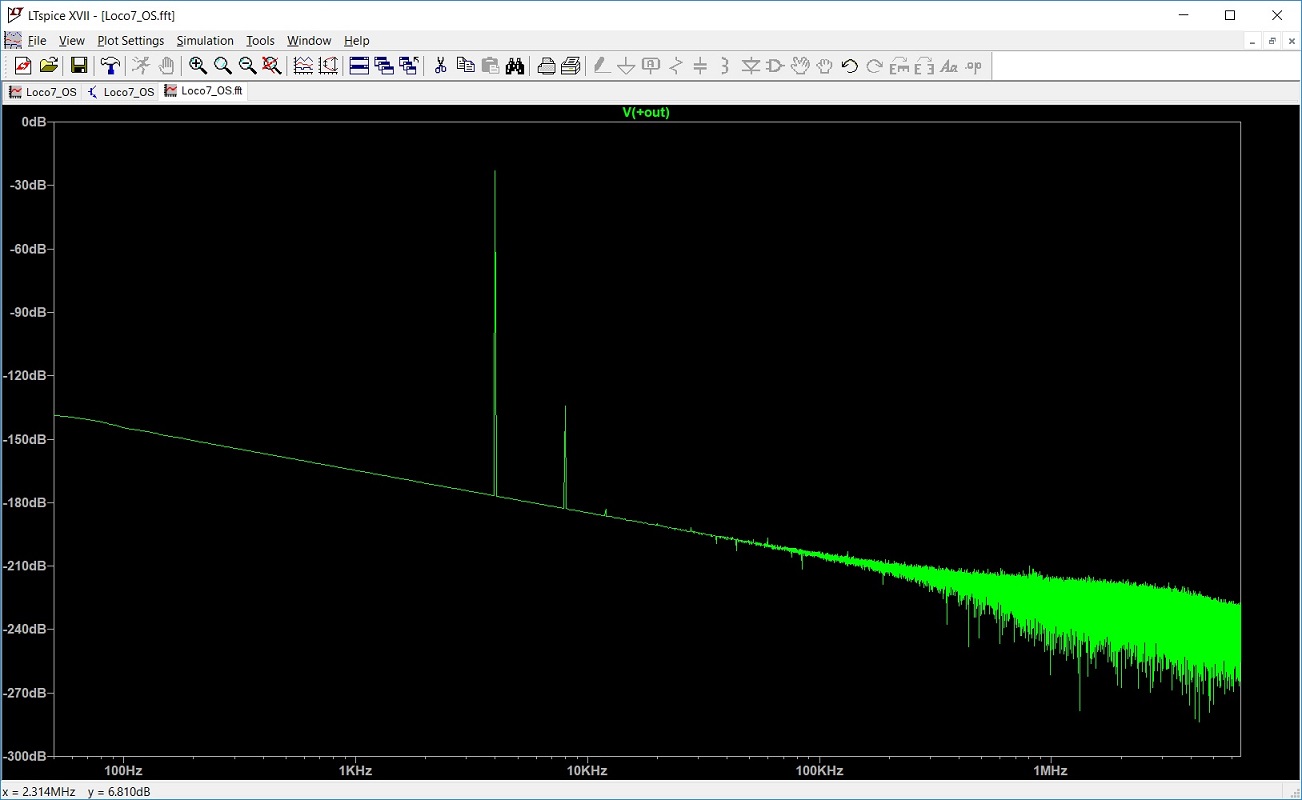The image size is (1302, 800).
Task: Click the Close all windows icon
Action: pos(408,66)
